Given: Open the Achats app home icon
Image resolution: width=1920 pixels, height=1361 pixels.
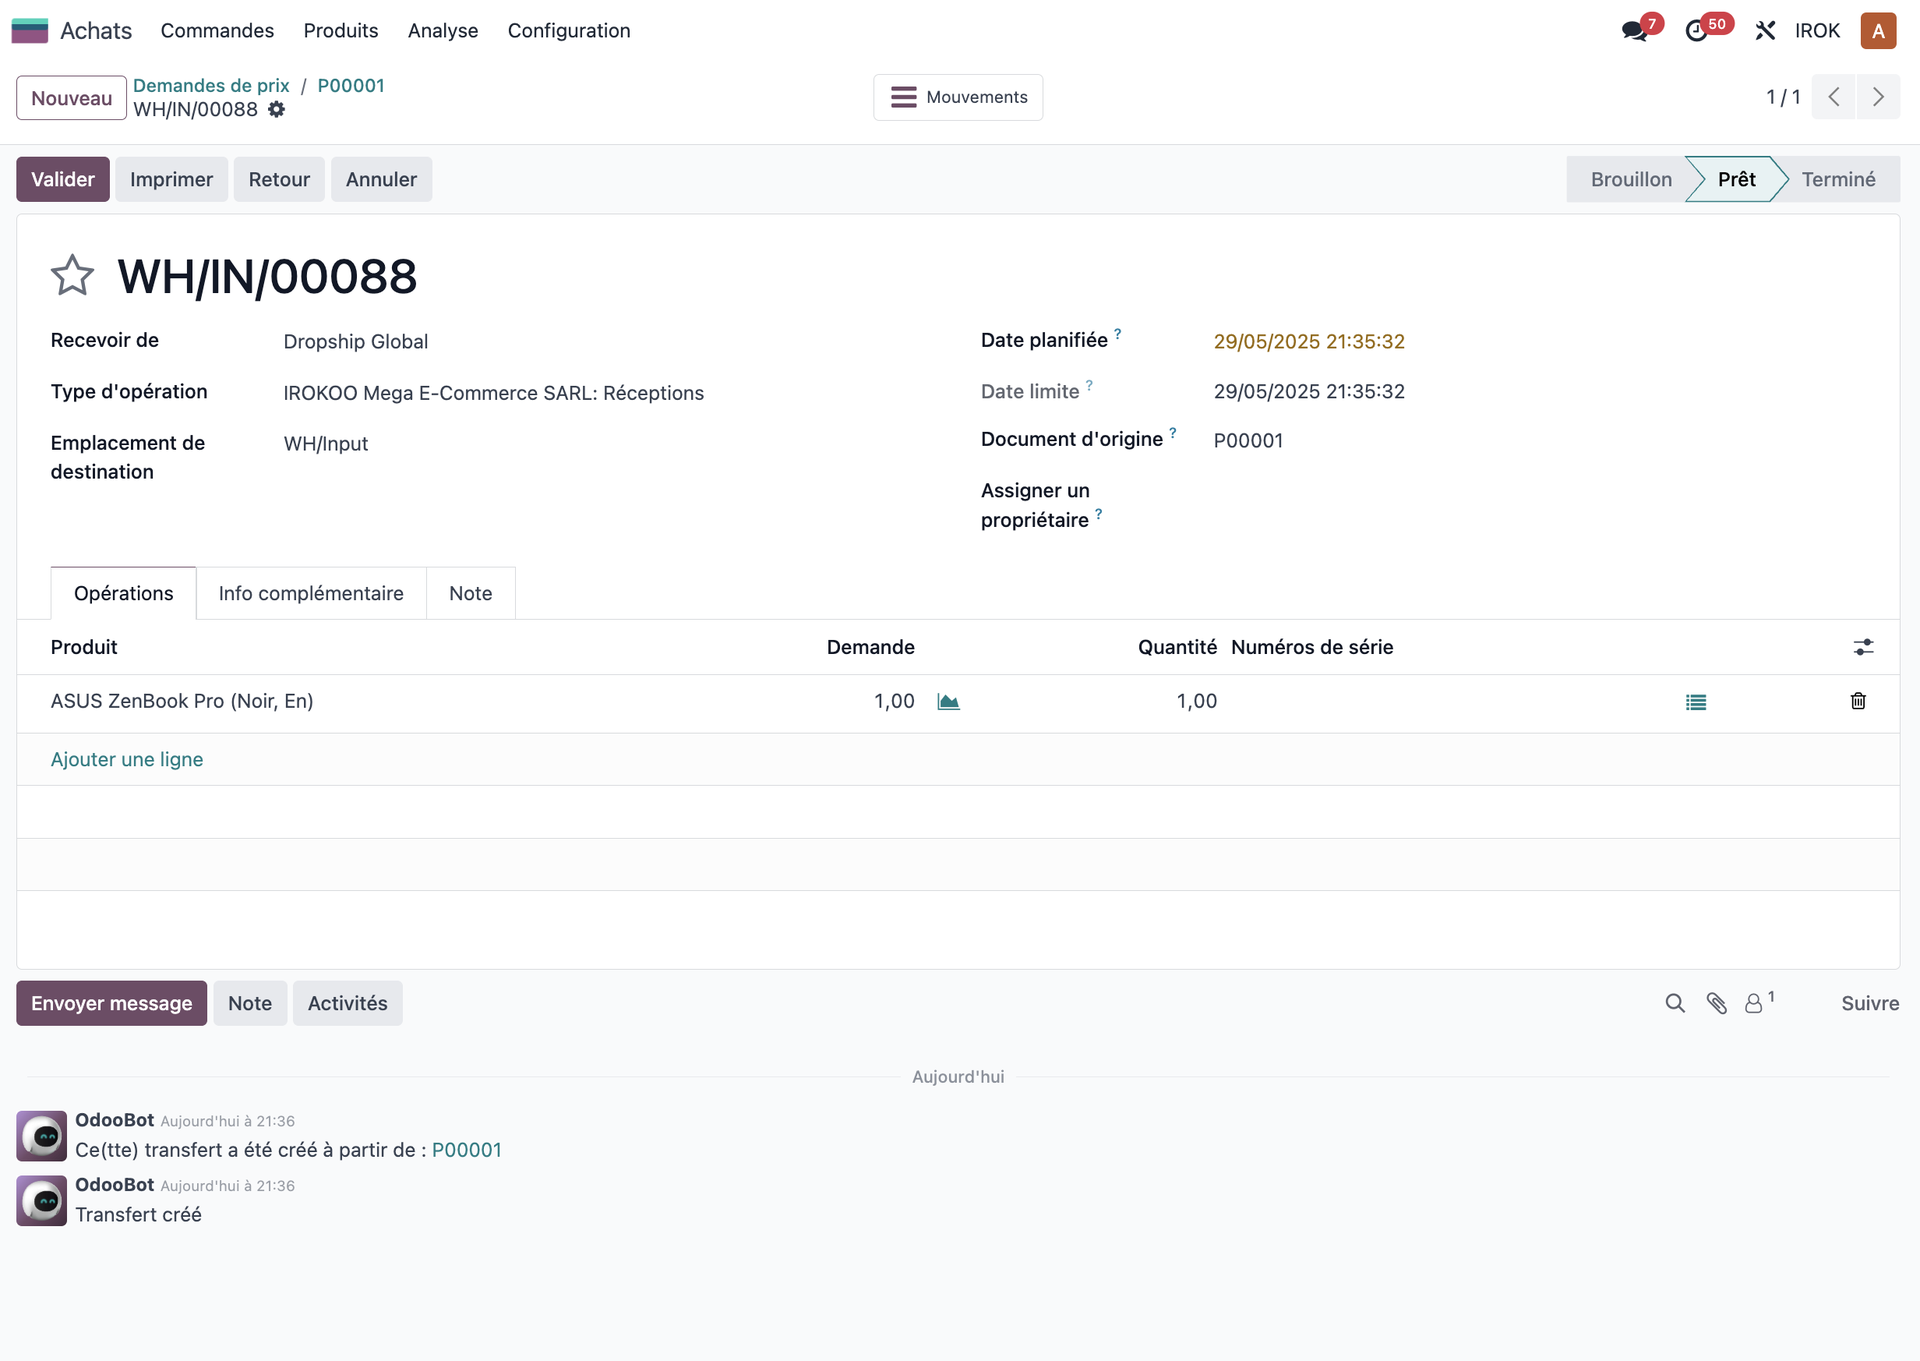Looking at the screenshot, I should [x=30, y=31].
